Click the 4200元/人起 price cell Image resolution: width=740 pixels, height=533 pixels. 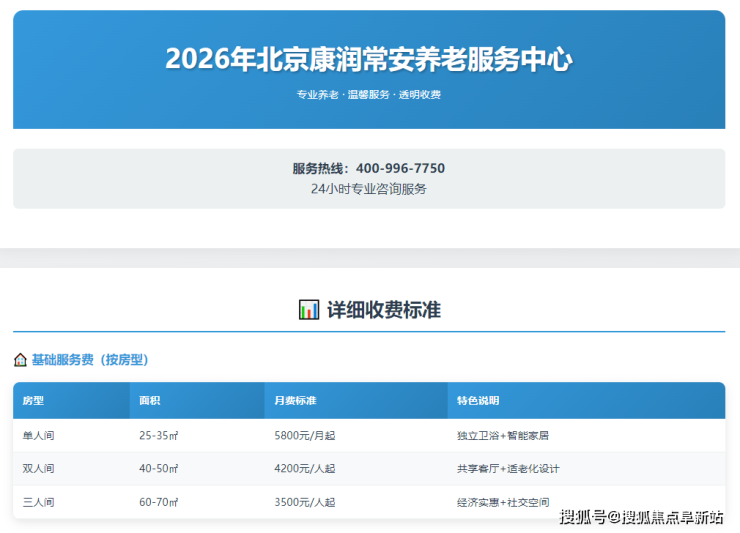pos(305,469)
